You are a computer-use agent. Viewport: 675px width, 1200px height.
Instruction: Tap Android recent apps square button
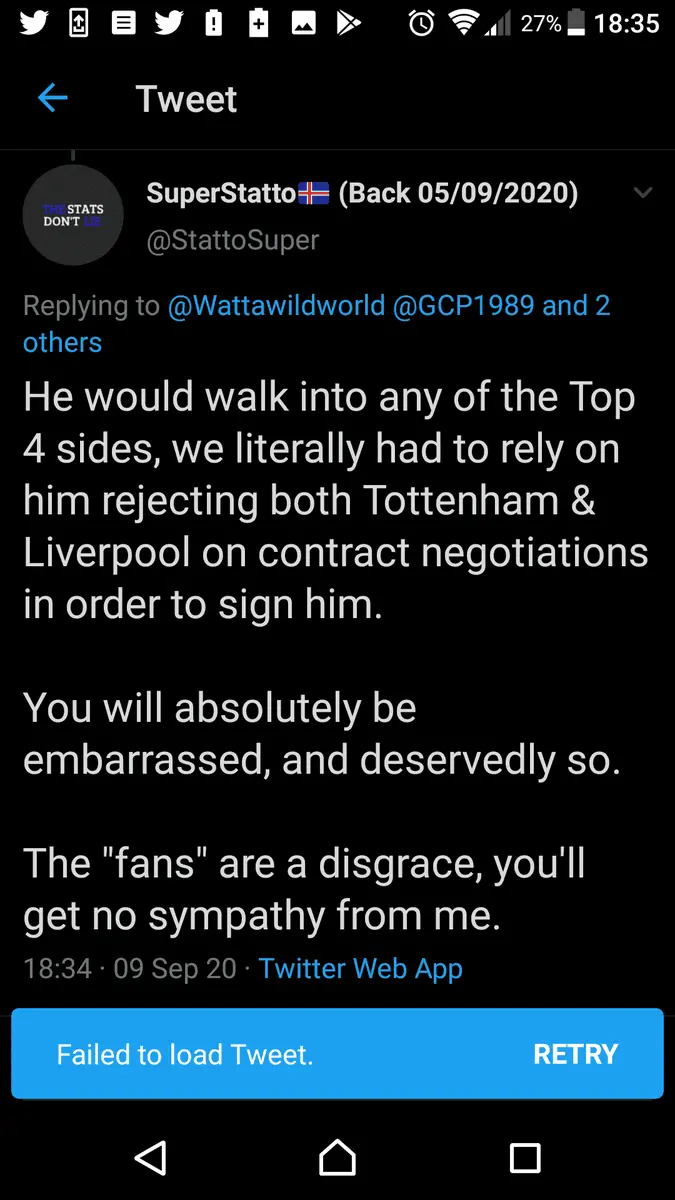pos(525,1157)
